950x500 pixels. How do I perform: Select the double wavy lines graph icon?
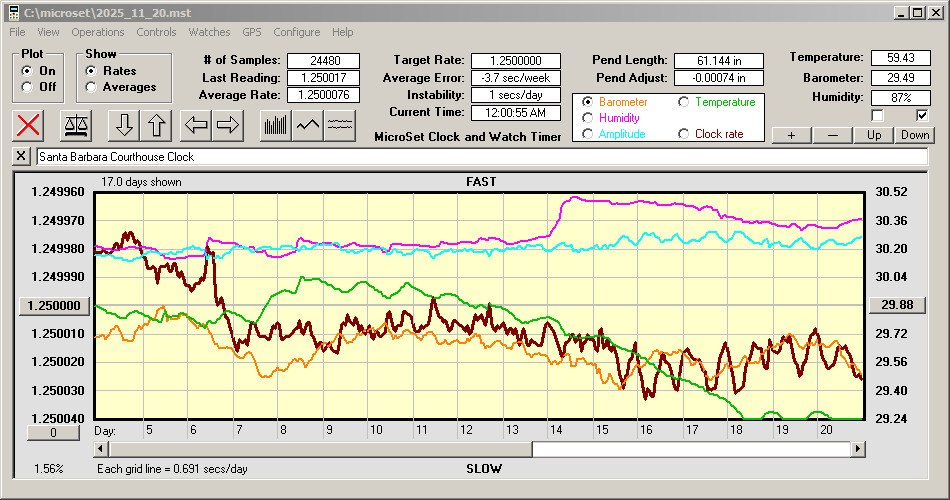[x=341, y=125]
